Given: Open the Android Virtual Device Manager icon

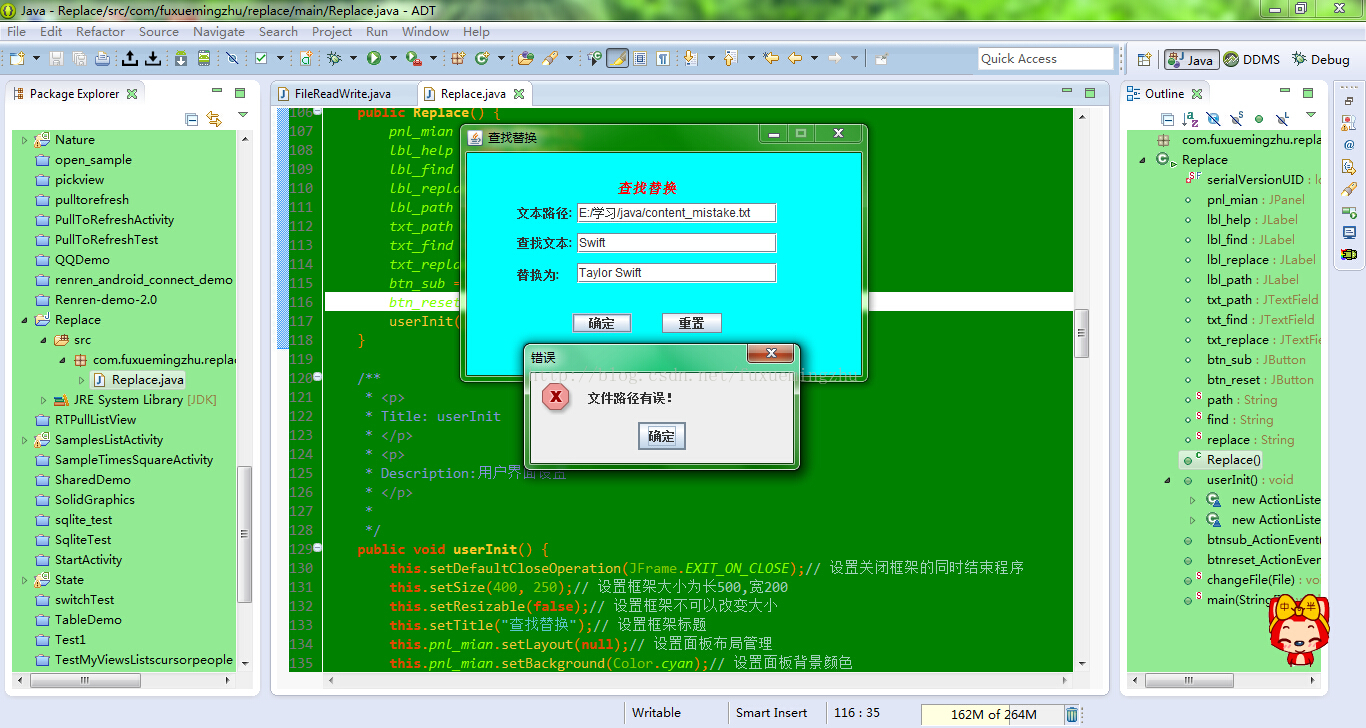Looking at the screenshot, I should [204, 58].
